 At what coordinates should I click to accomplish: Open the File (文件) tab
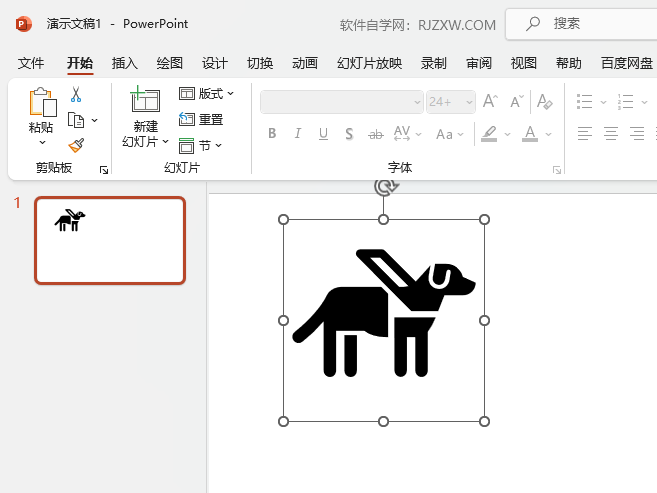31,63
